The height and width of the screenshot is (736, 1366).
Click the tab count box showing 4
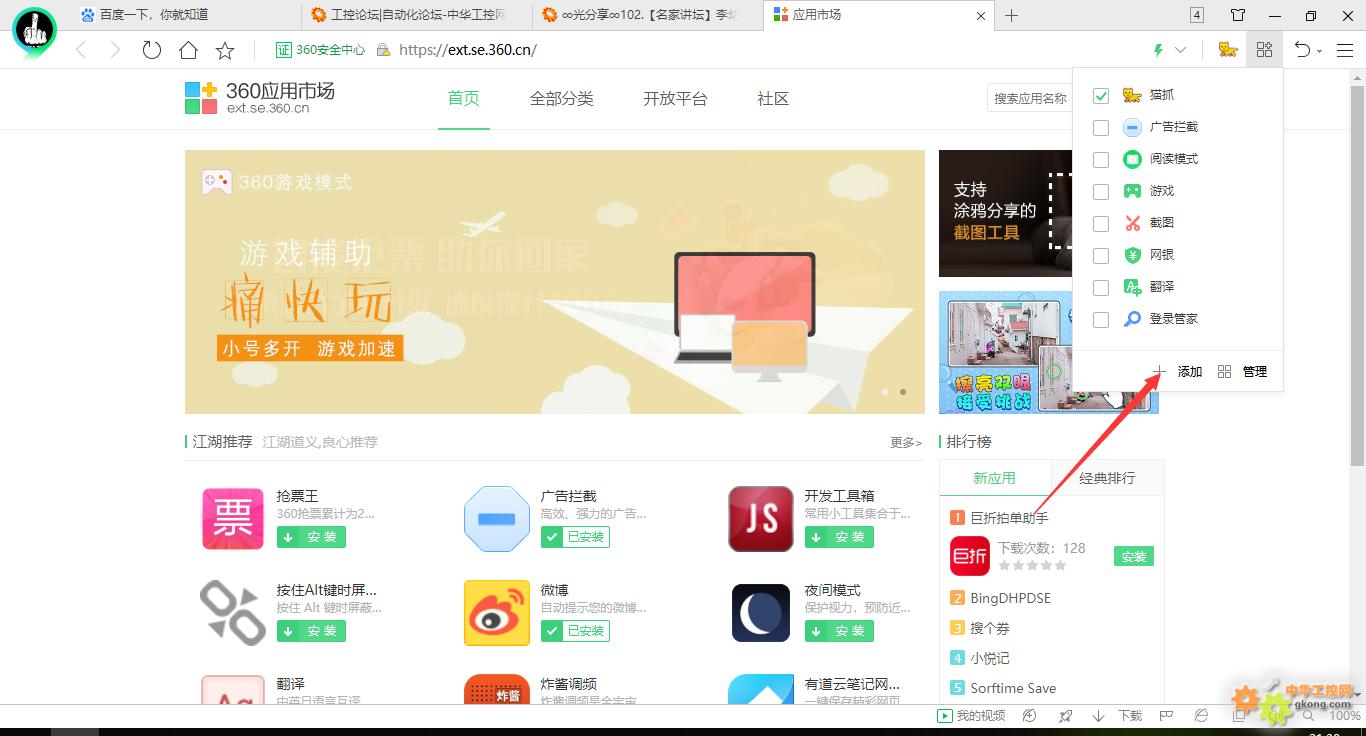[x=1197, y=15]
